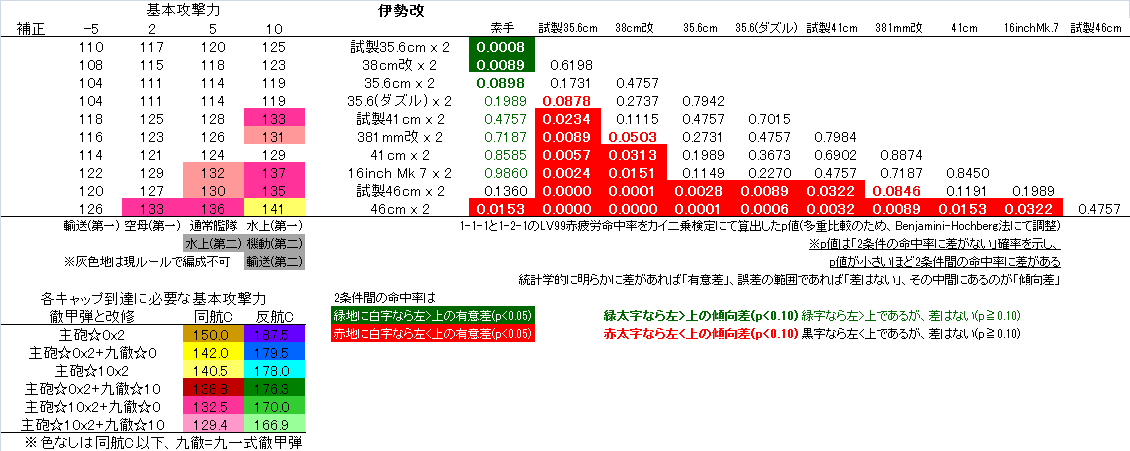
Task: Click the light green 166.9 cell
Action: click(x=272, y=424)
